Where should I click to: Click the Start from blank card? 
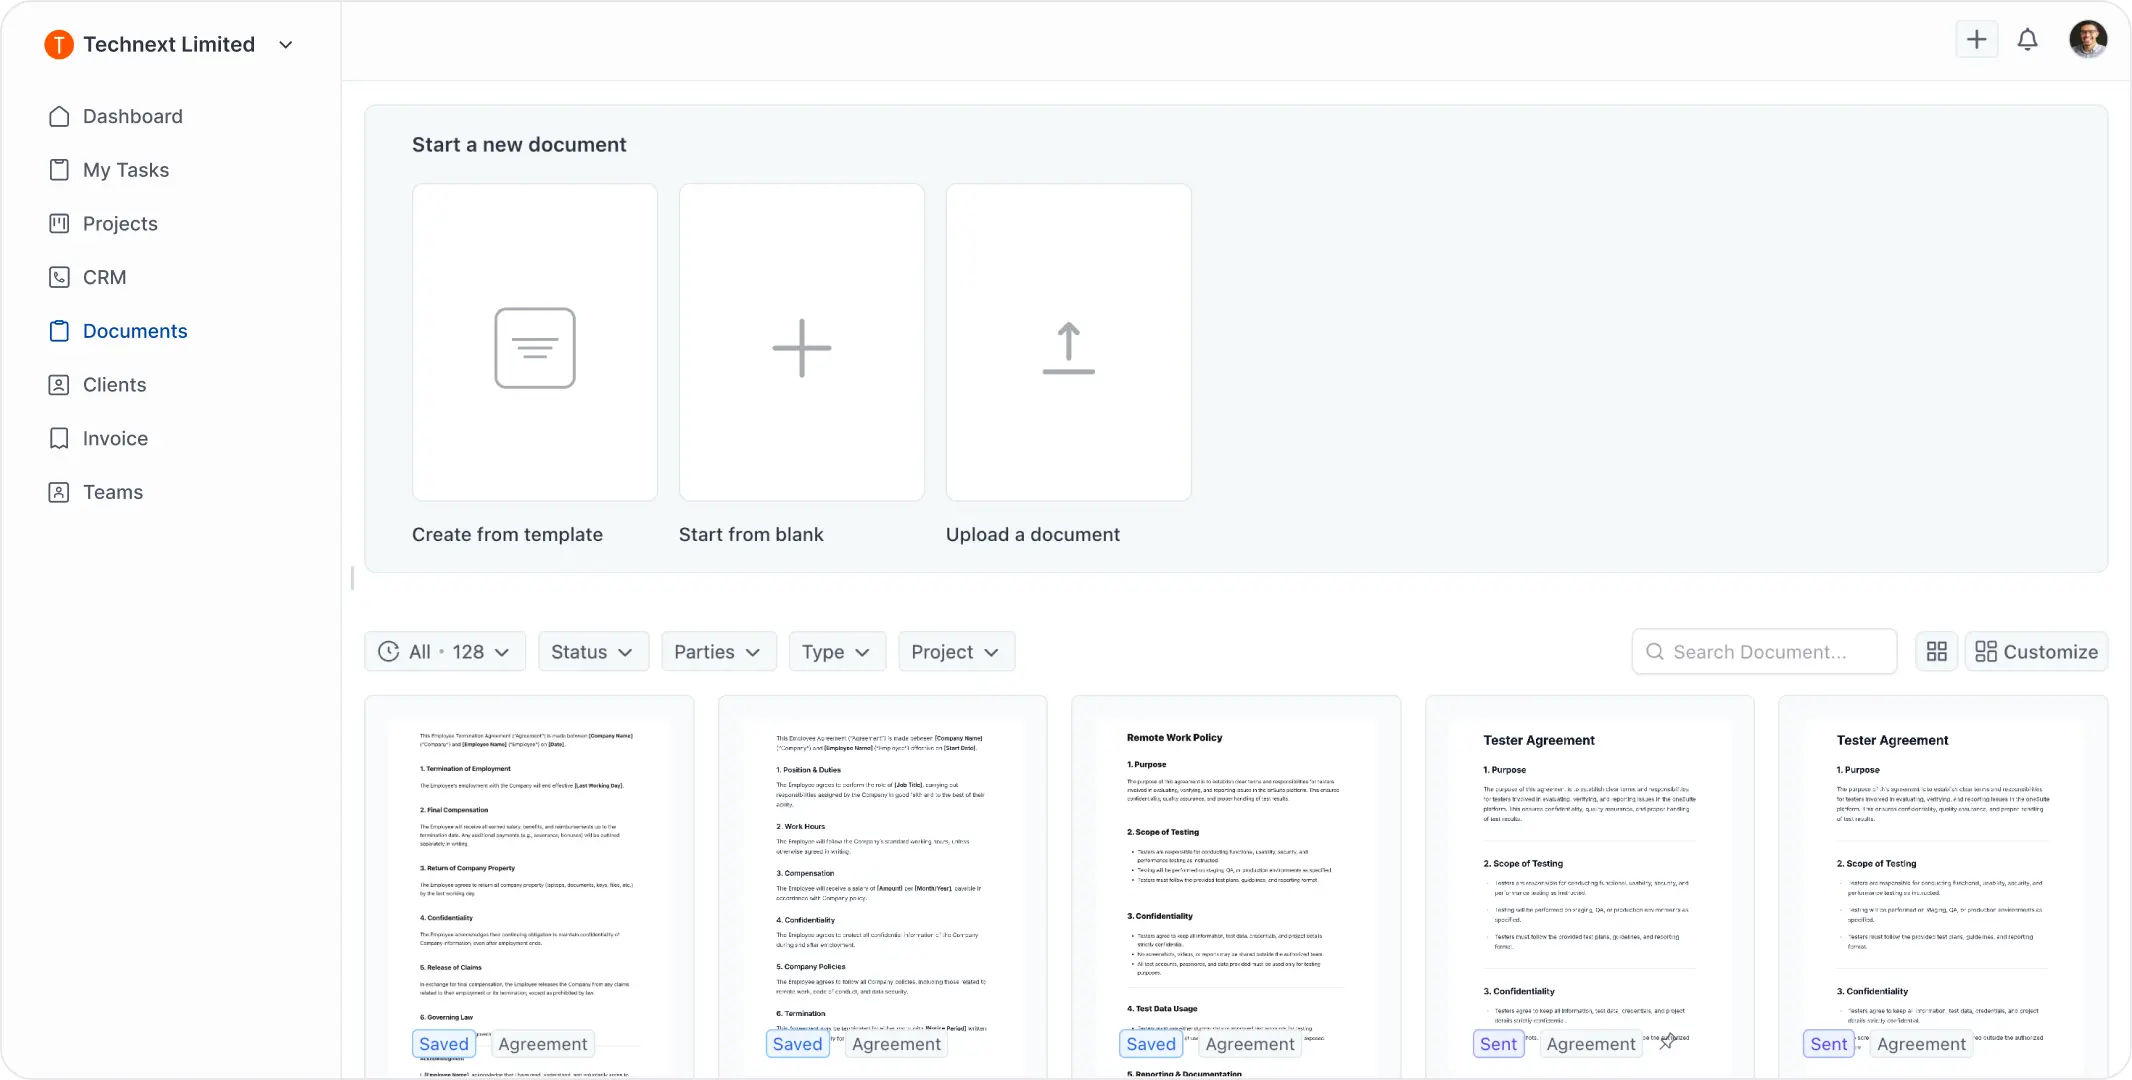point(802,342)
